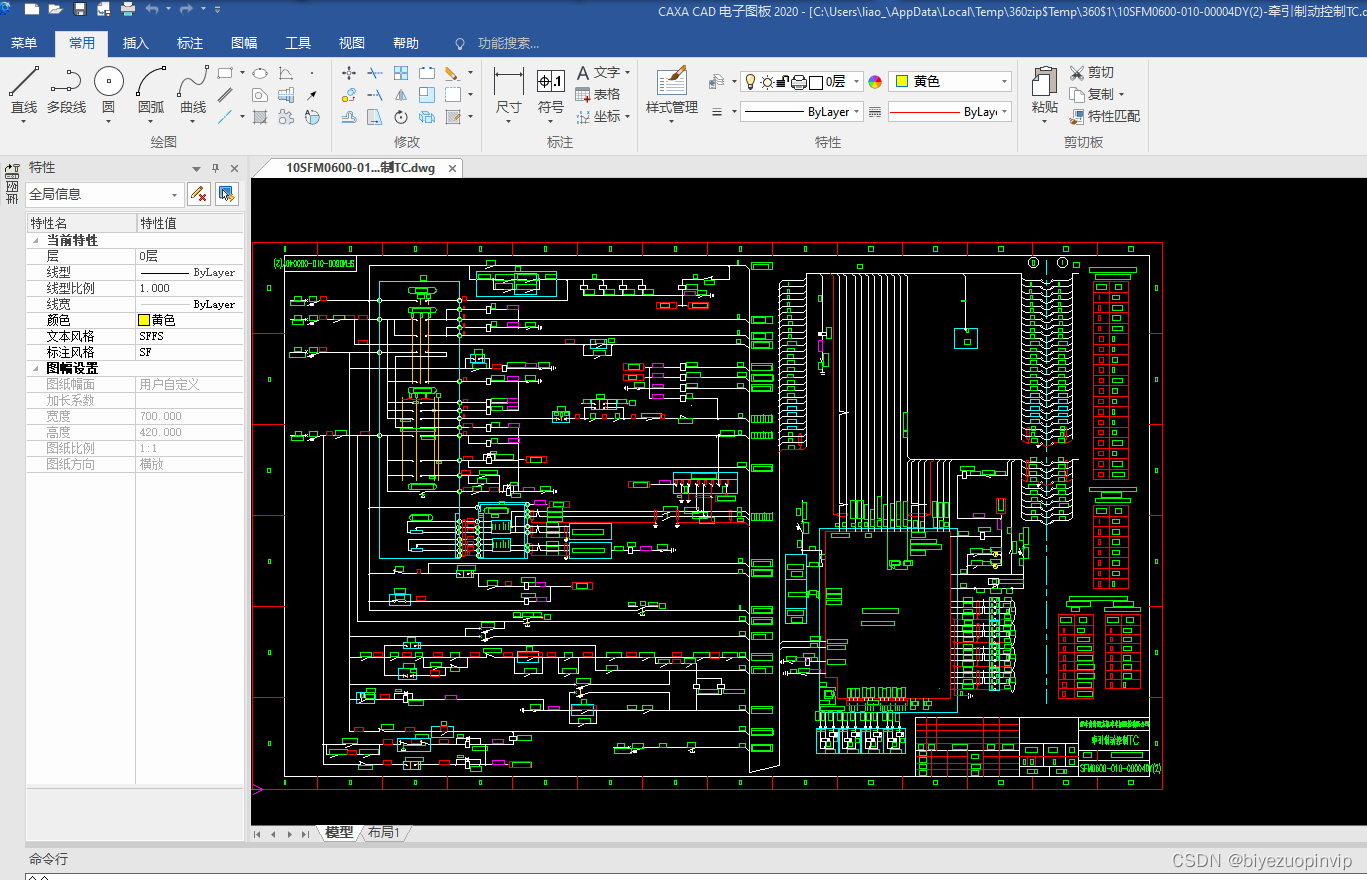Click yellow swatch in 颜色 property row

144,320
